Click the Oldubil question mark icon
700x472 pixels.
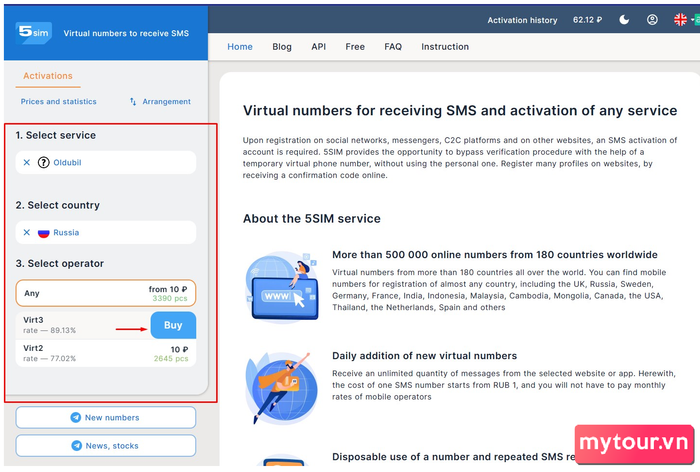point(43,163)
